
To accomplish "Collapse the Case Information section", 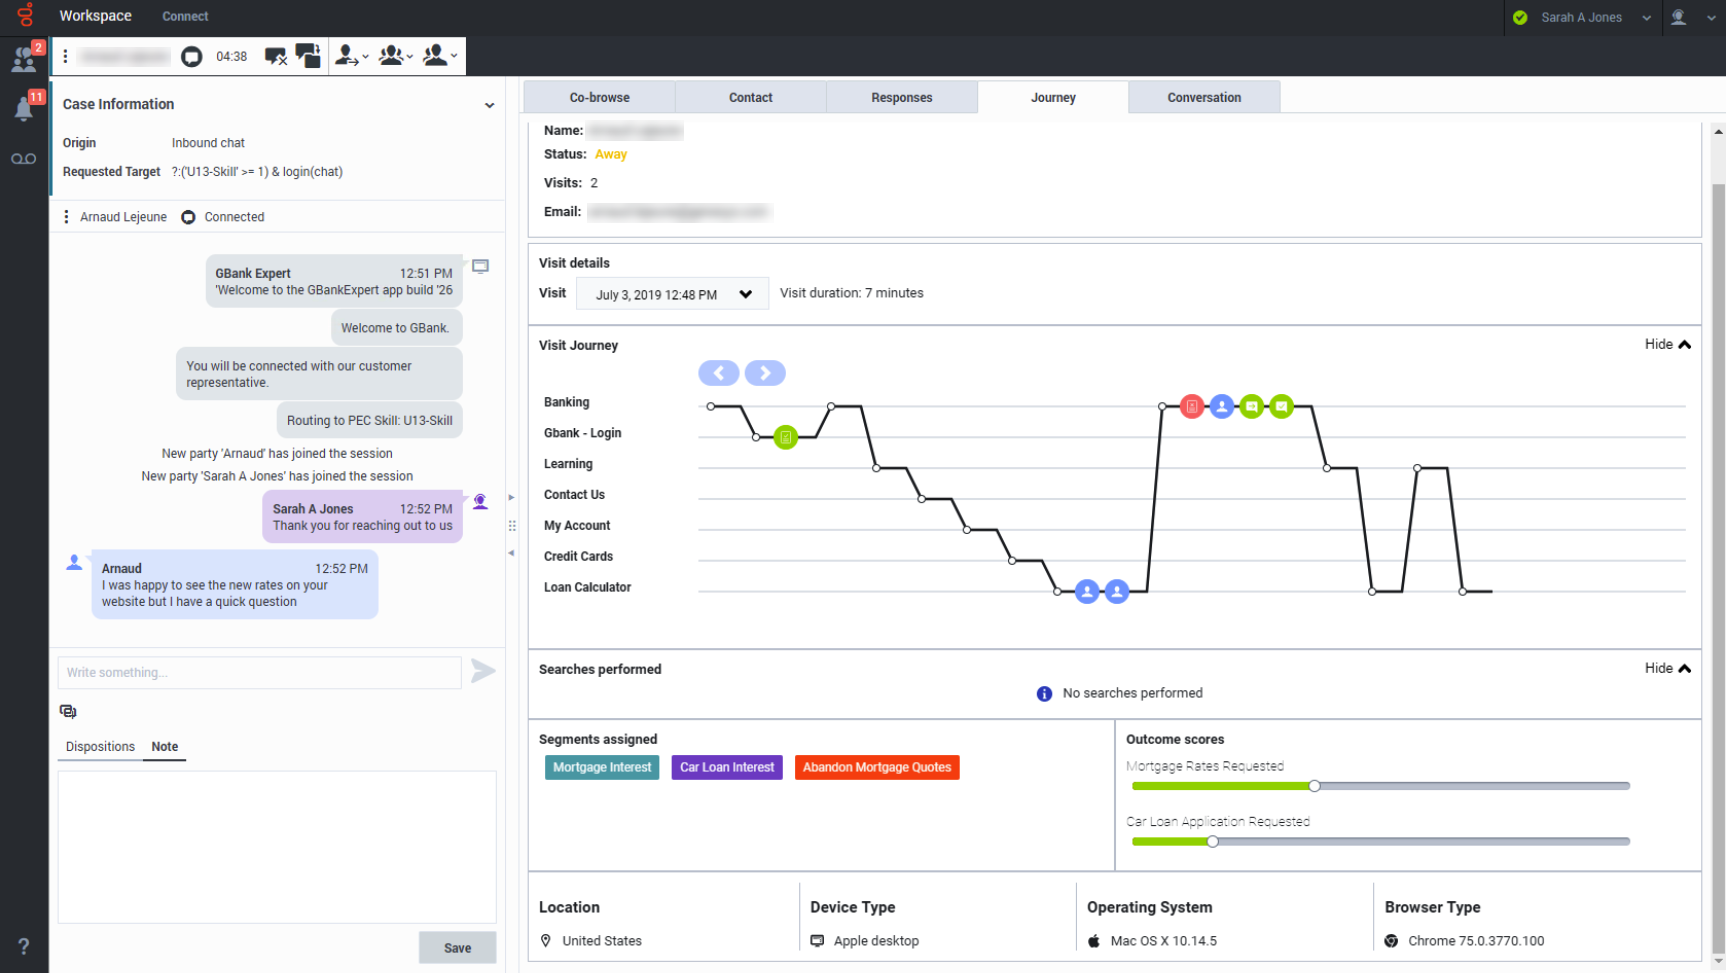I will tap(489, 105).
